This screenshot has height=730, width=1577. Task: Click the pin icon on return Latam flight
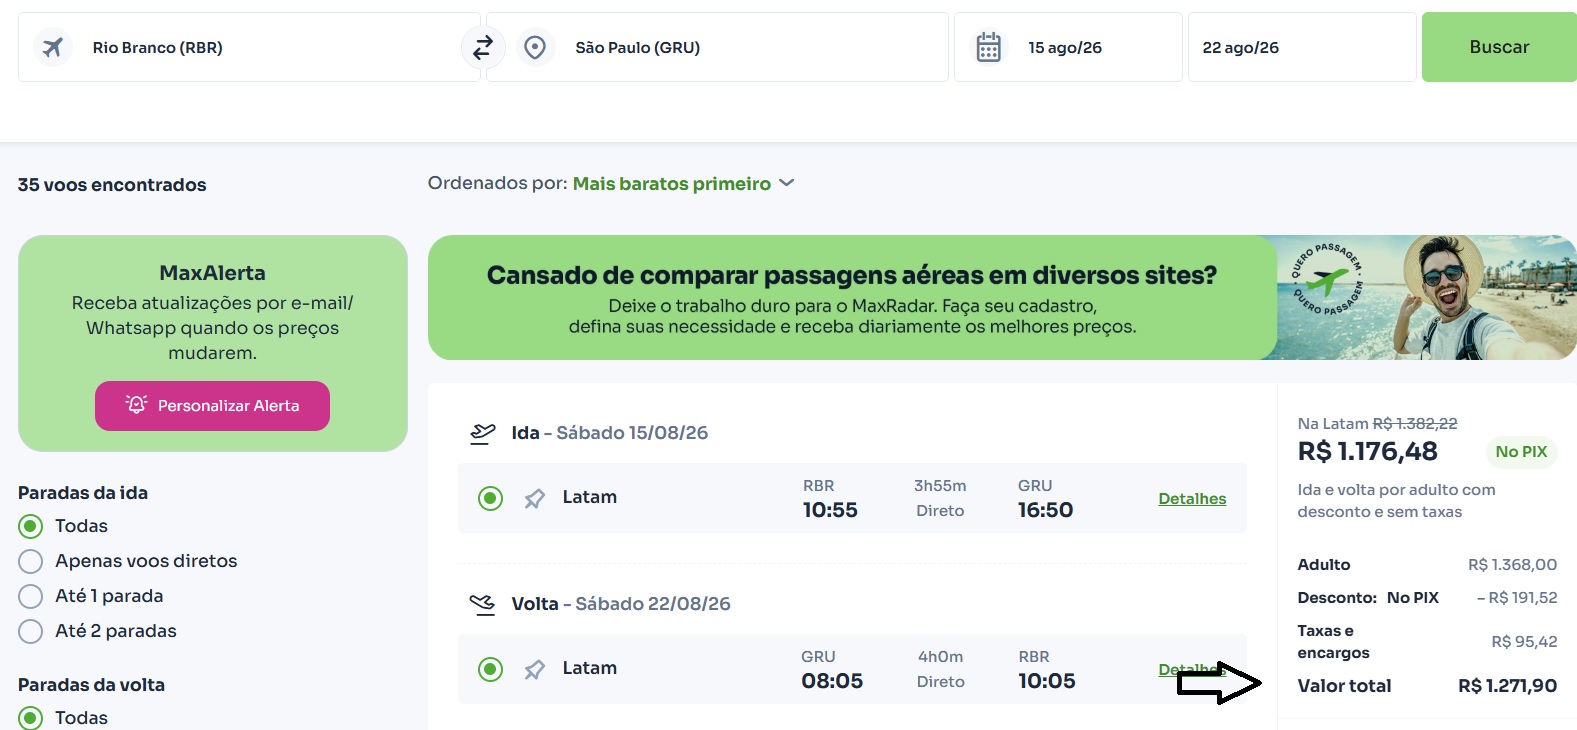pyautogui.click(x=535, y=669)
